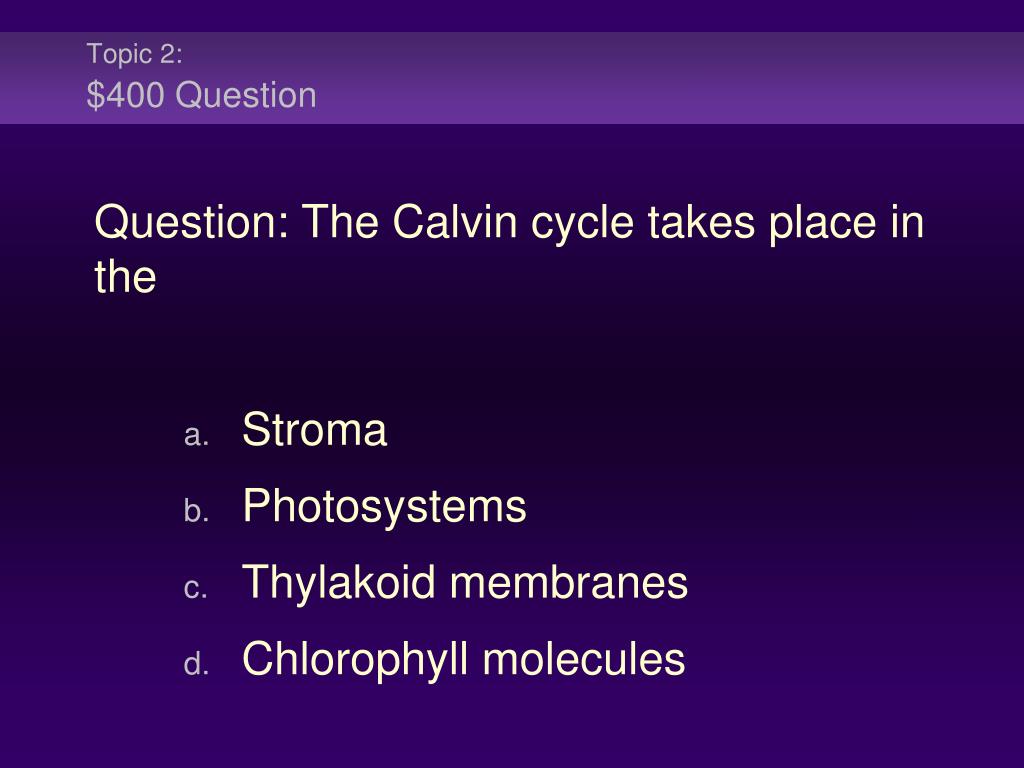This screenshot has height=768, width=1024.
Task: Click the word "the" on second line
Action: [125, 277]
